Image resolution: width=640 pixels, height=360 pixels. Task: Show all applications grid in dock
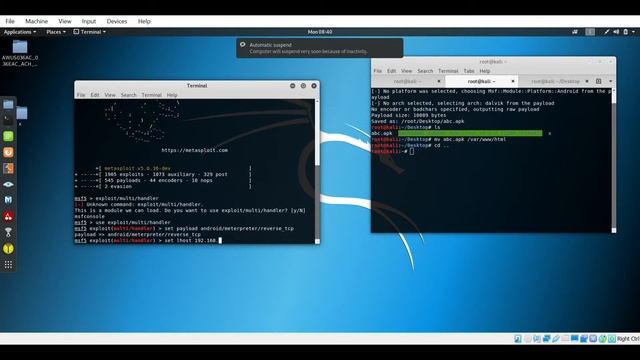click(8, 264)
